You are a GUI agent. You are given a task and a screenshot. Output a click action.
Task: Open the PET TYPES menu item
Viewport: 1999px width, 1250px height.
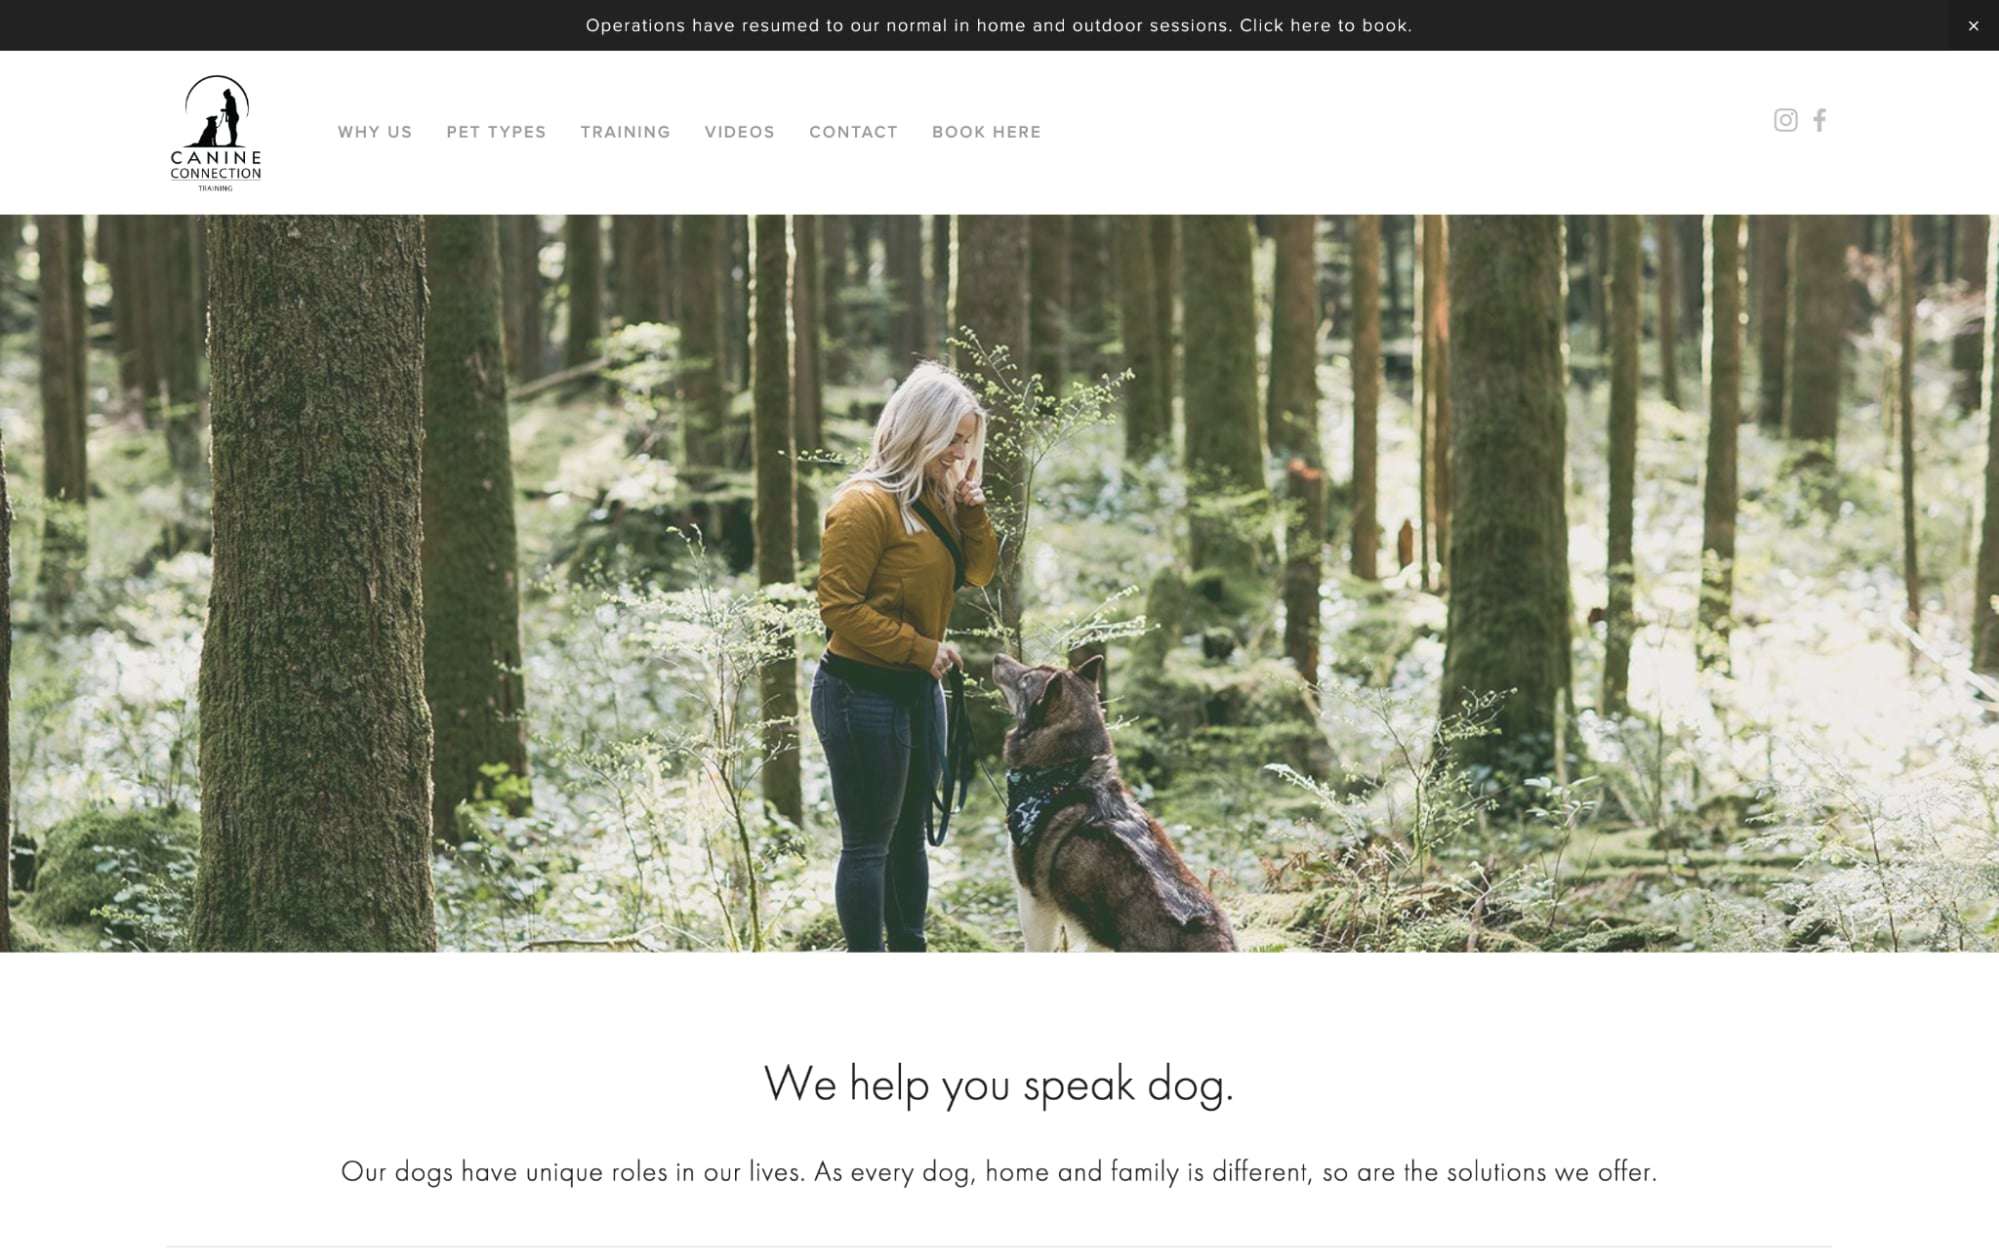pyautogui.click(x=496, y=132)
